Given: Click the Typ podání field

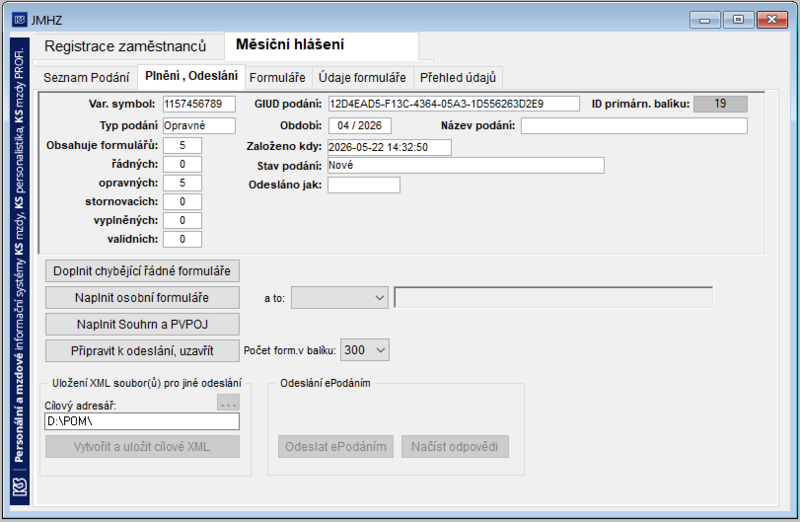Looking at the screenshot, I should (x=199, y=126).
